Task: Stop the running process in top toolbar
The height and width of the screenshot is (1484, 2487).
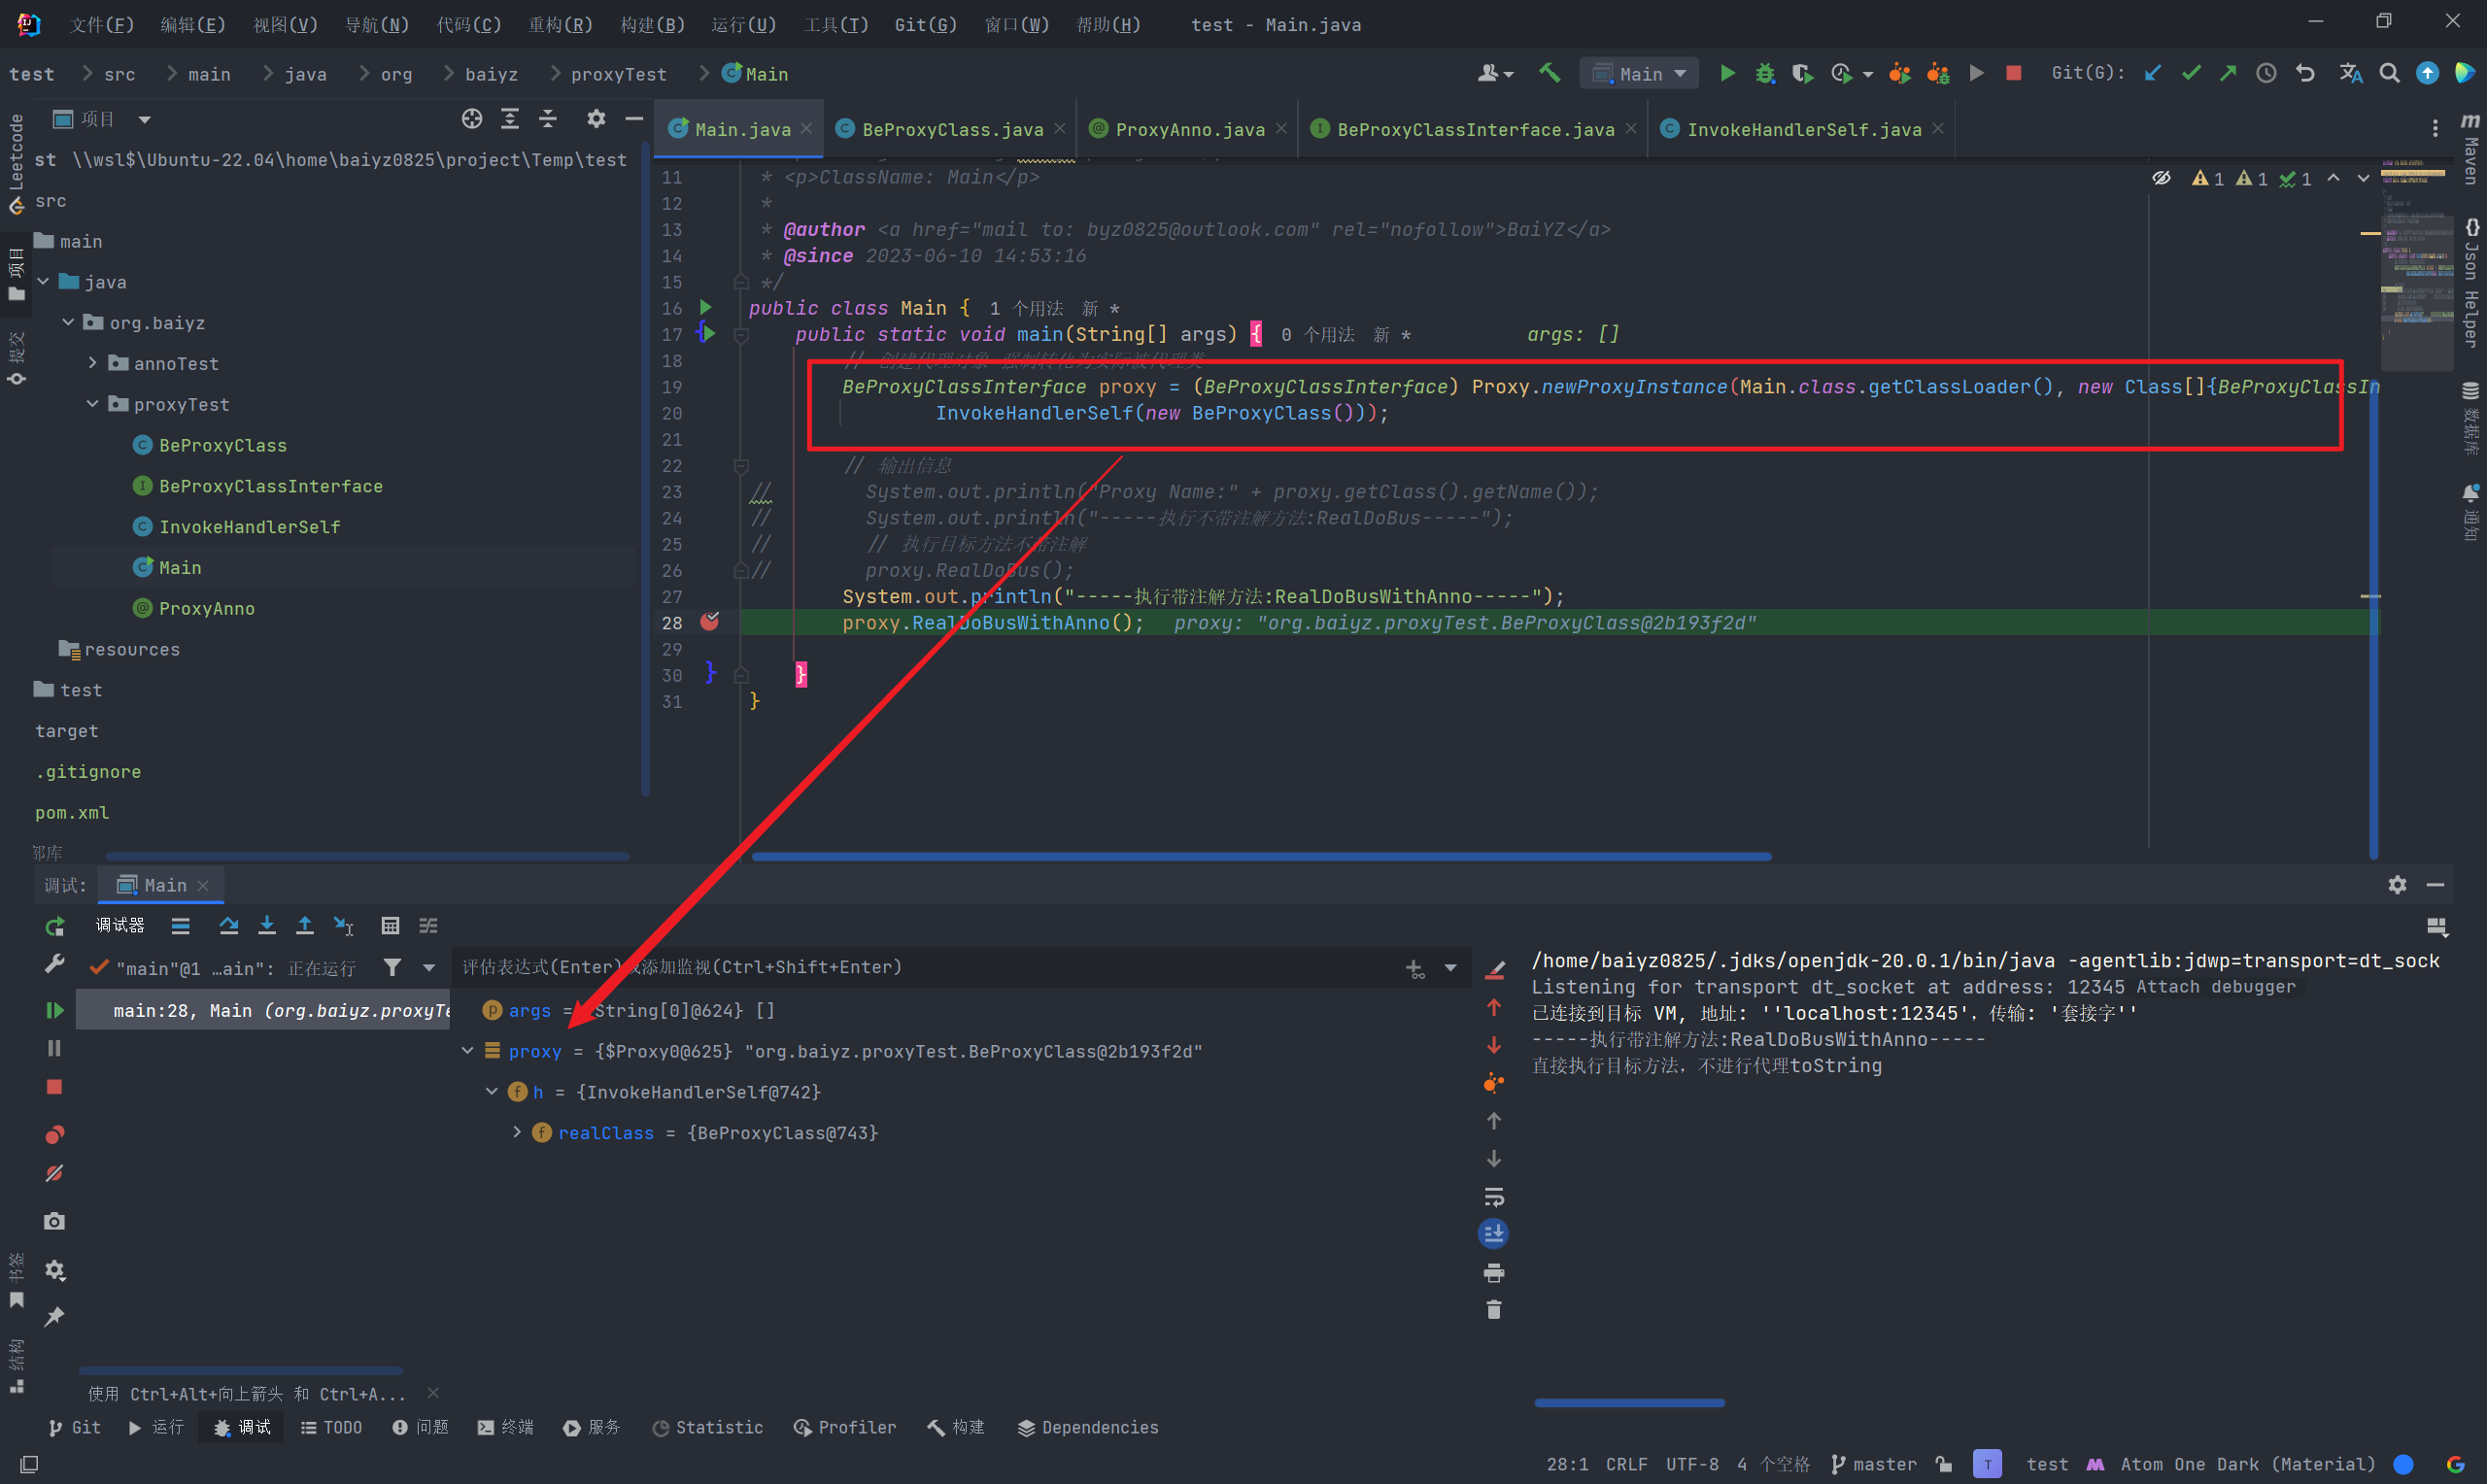Action: tap(2014, 73)
